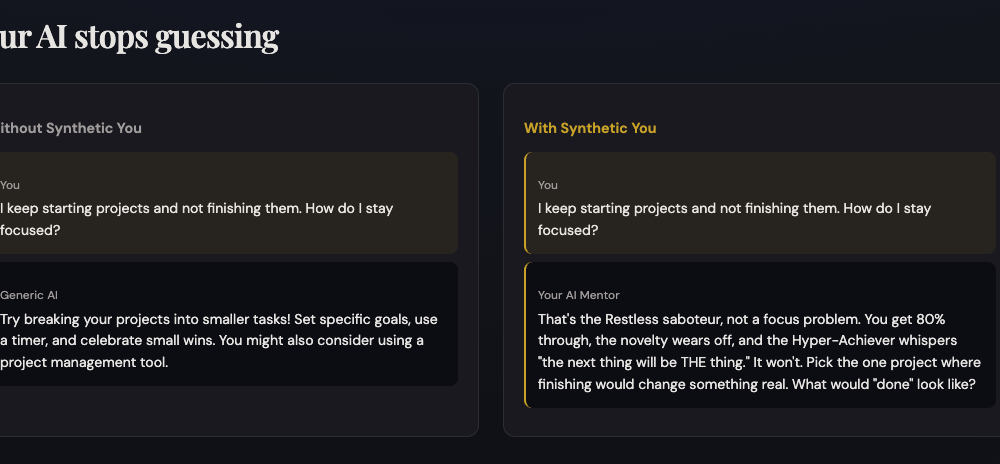Select the "With Synthetic You" card title
The height and width of the screenshot is (464, 1000).
coord(590,128)
